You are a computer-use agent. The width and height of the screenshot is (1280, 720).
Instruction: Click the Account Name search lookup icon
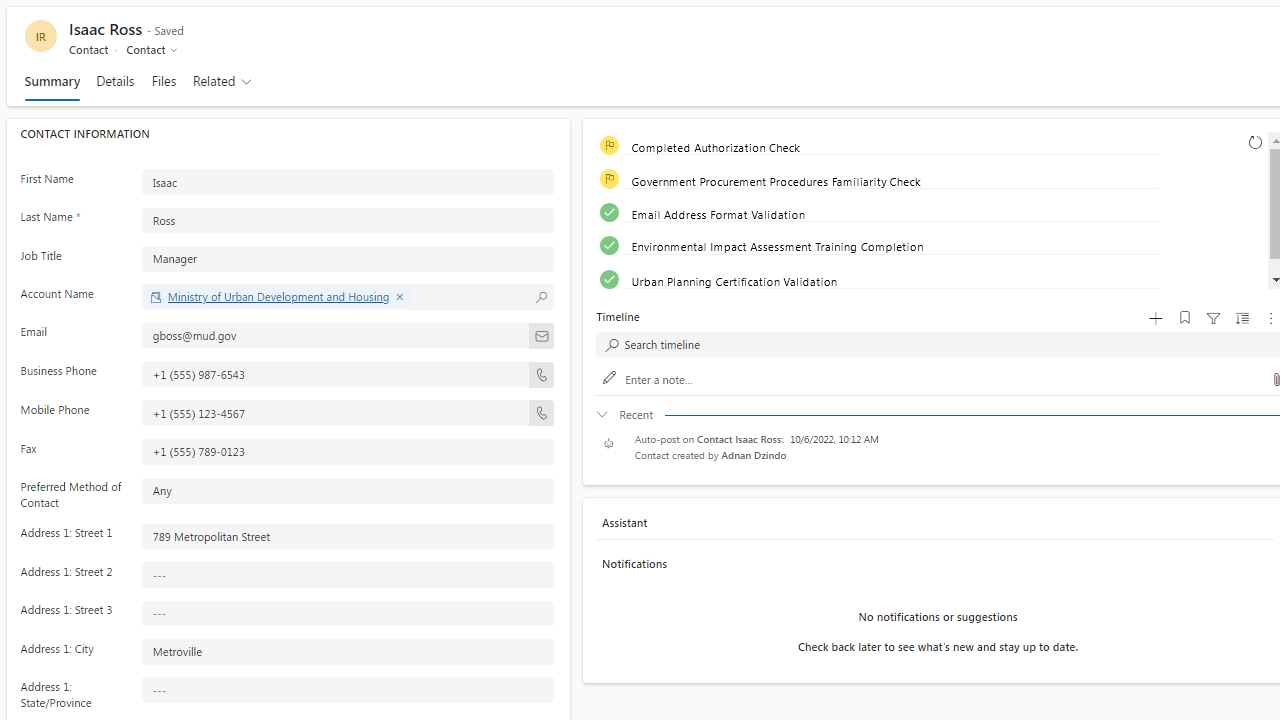[x=541, y=297]
